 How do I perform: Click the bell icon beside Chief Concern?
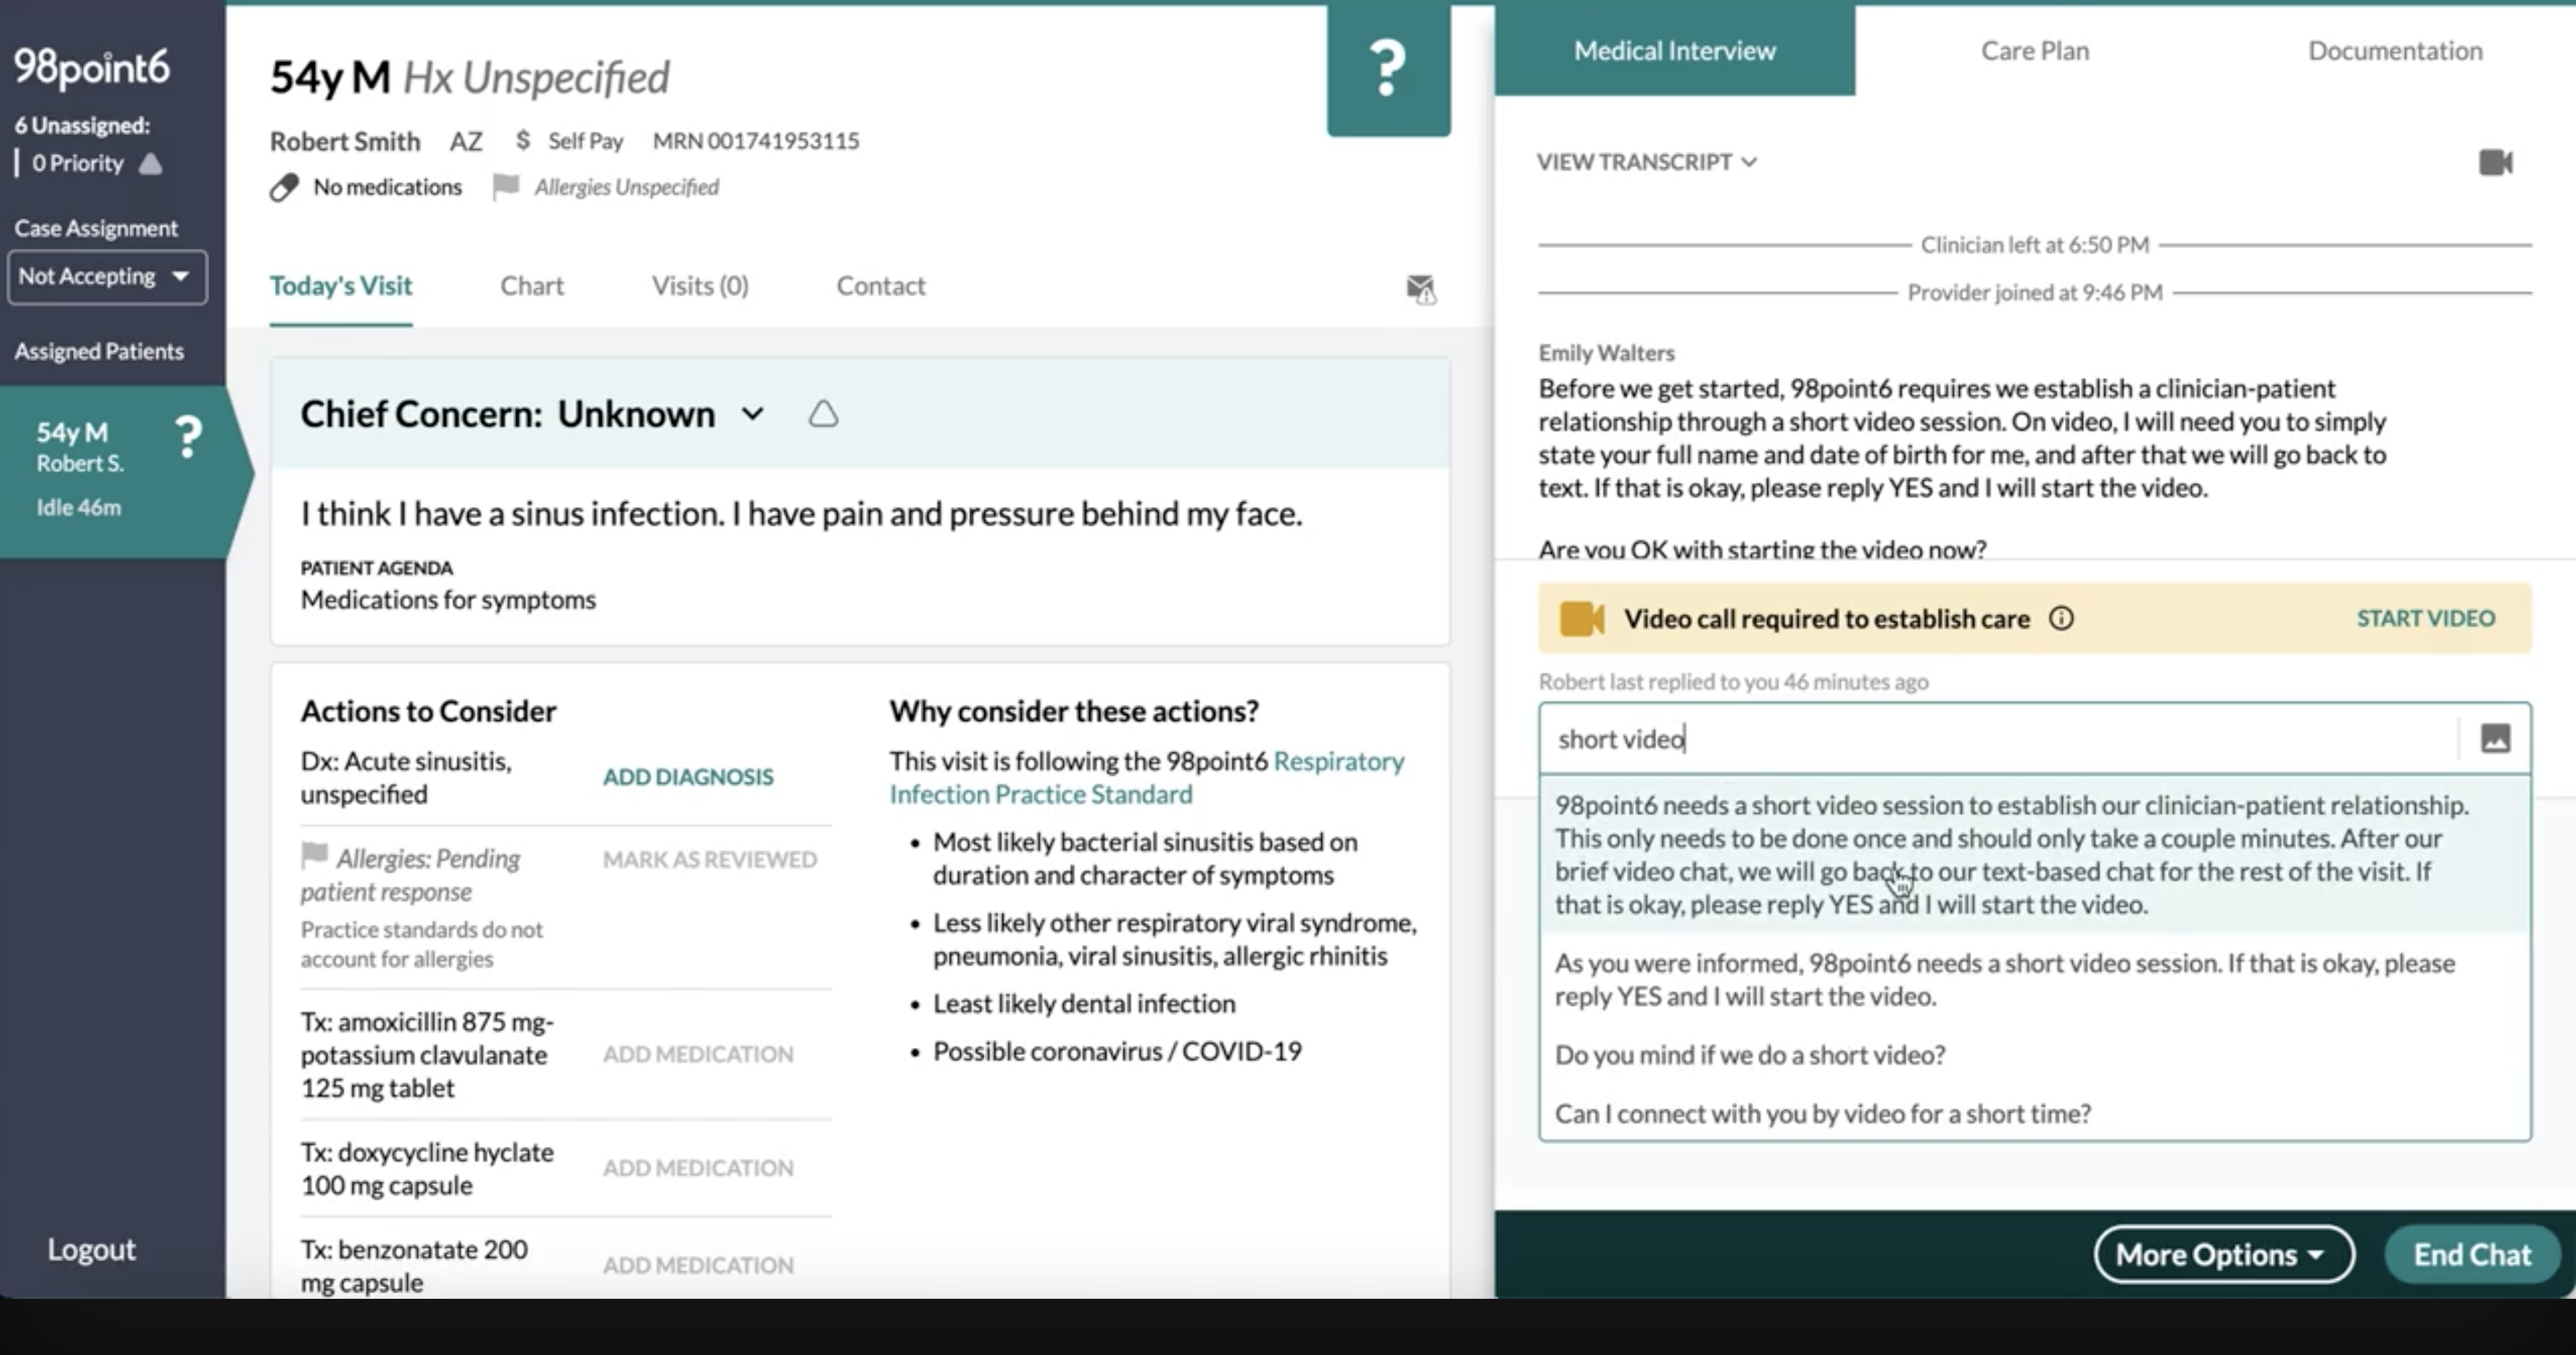click(x=823, y=413)
